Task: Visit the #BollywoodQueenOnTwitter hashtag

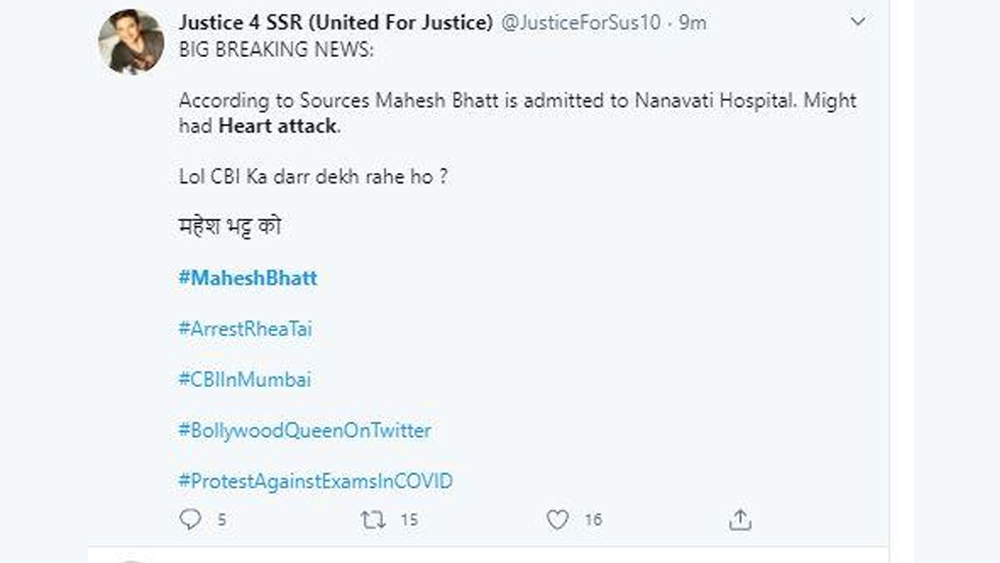Action: [x=305, y=431]
